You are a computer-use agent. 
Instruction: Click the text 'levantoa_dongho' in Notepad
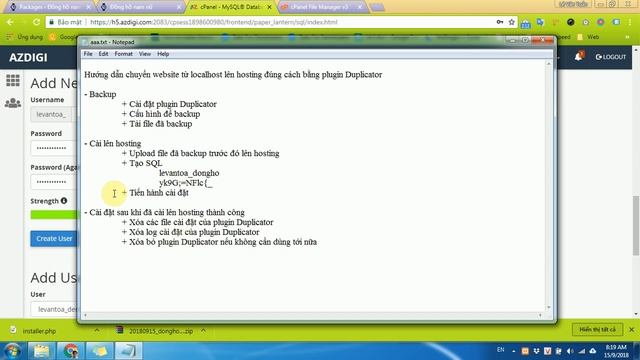click(x=189, y=173)
